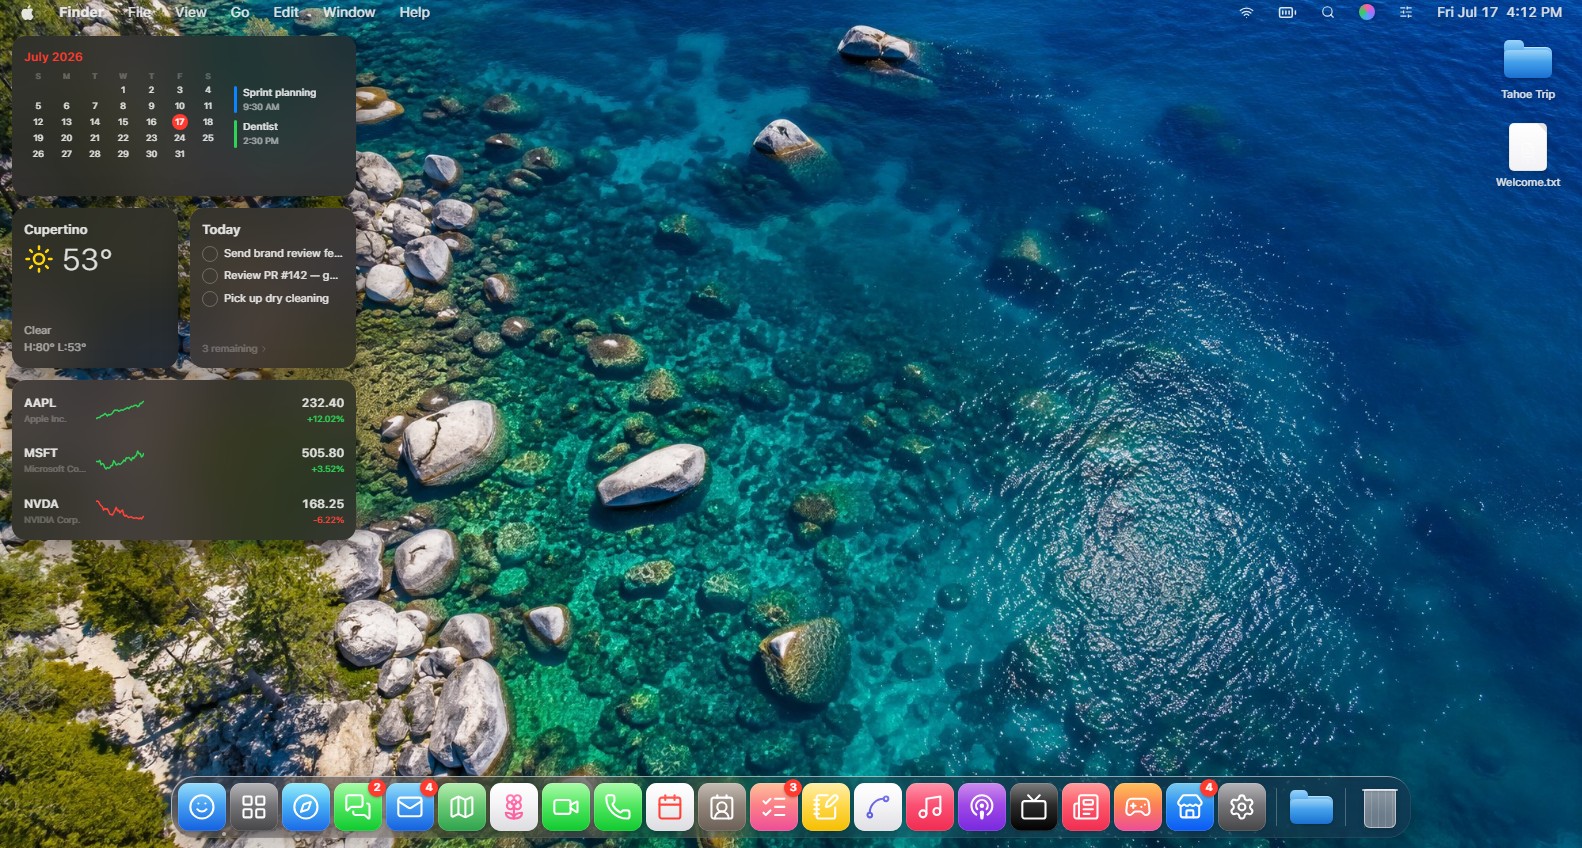Open the Go menu

[240, 12]
